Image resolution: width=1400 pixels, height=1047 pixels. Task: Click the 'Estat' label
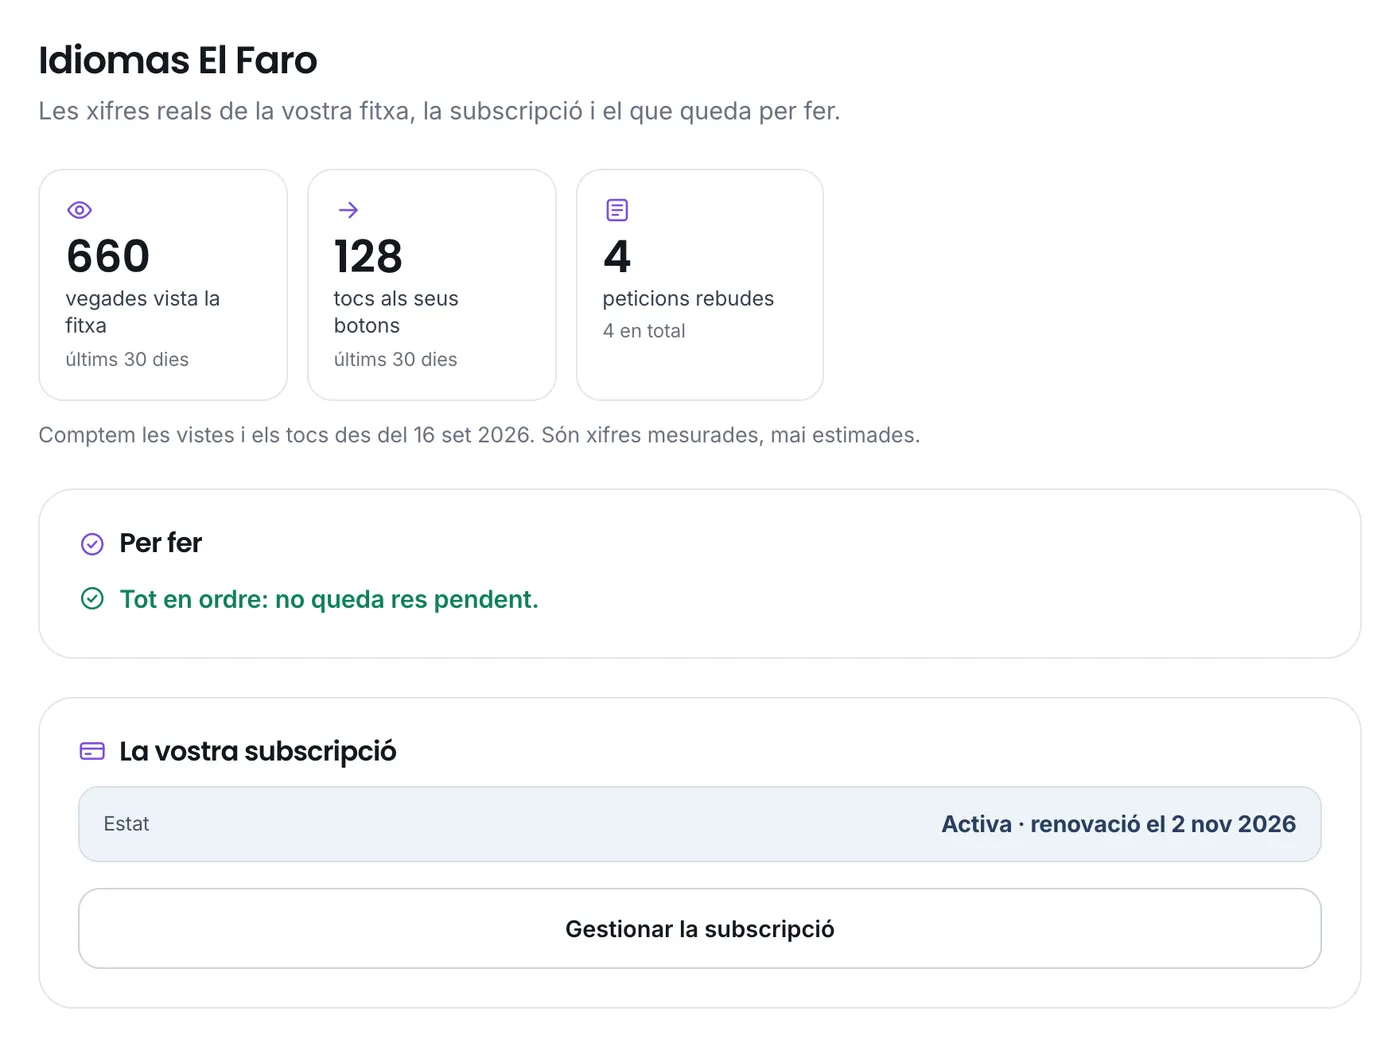pyautogui.click(x=126, y=824)
